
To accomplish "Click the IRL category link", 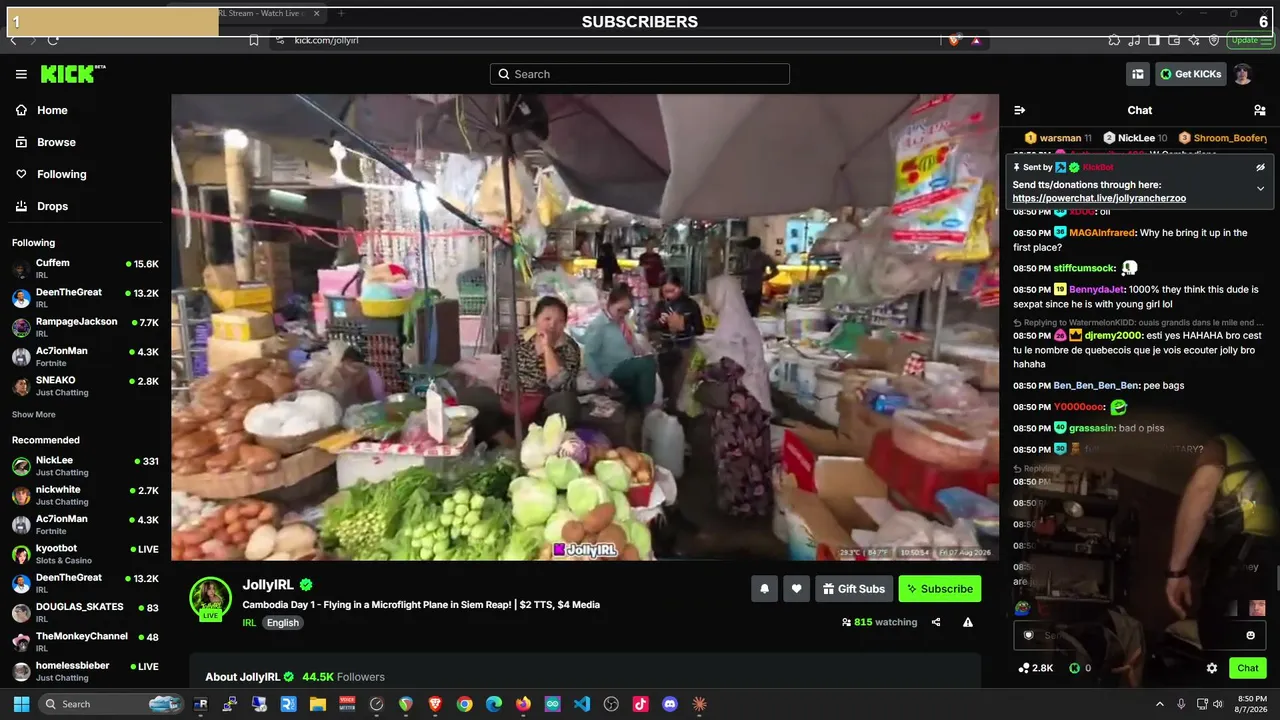I will 249,622.
